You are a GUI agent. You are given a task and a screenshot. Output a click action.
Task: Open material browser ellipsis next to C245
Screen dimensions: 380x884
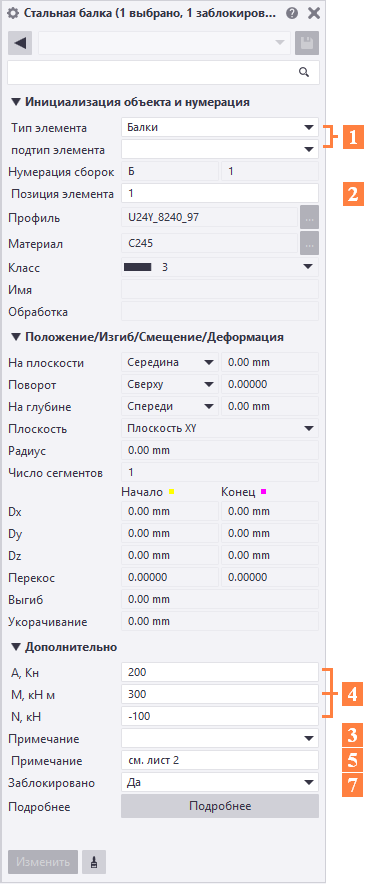(x=310, y=244)
